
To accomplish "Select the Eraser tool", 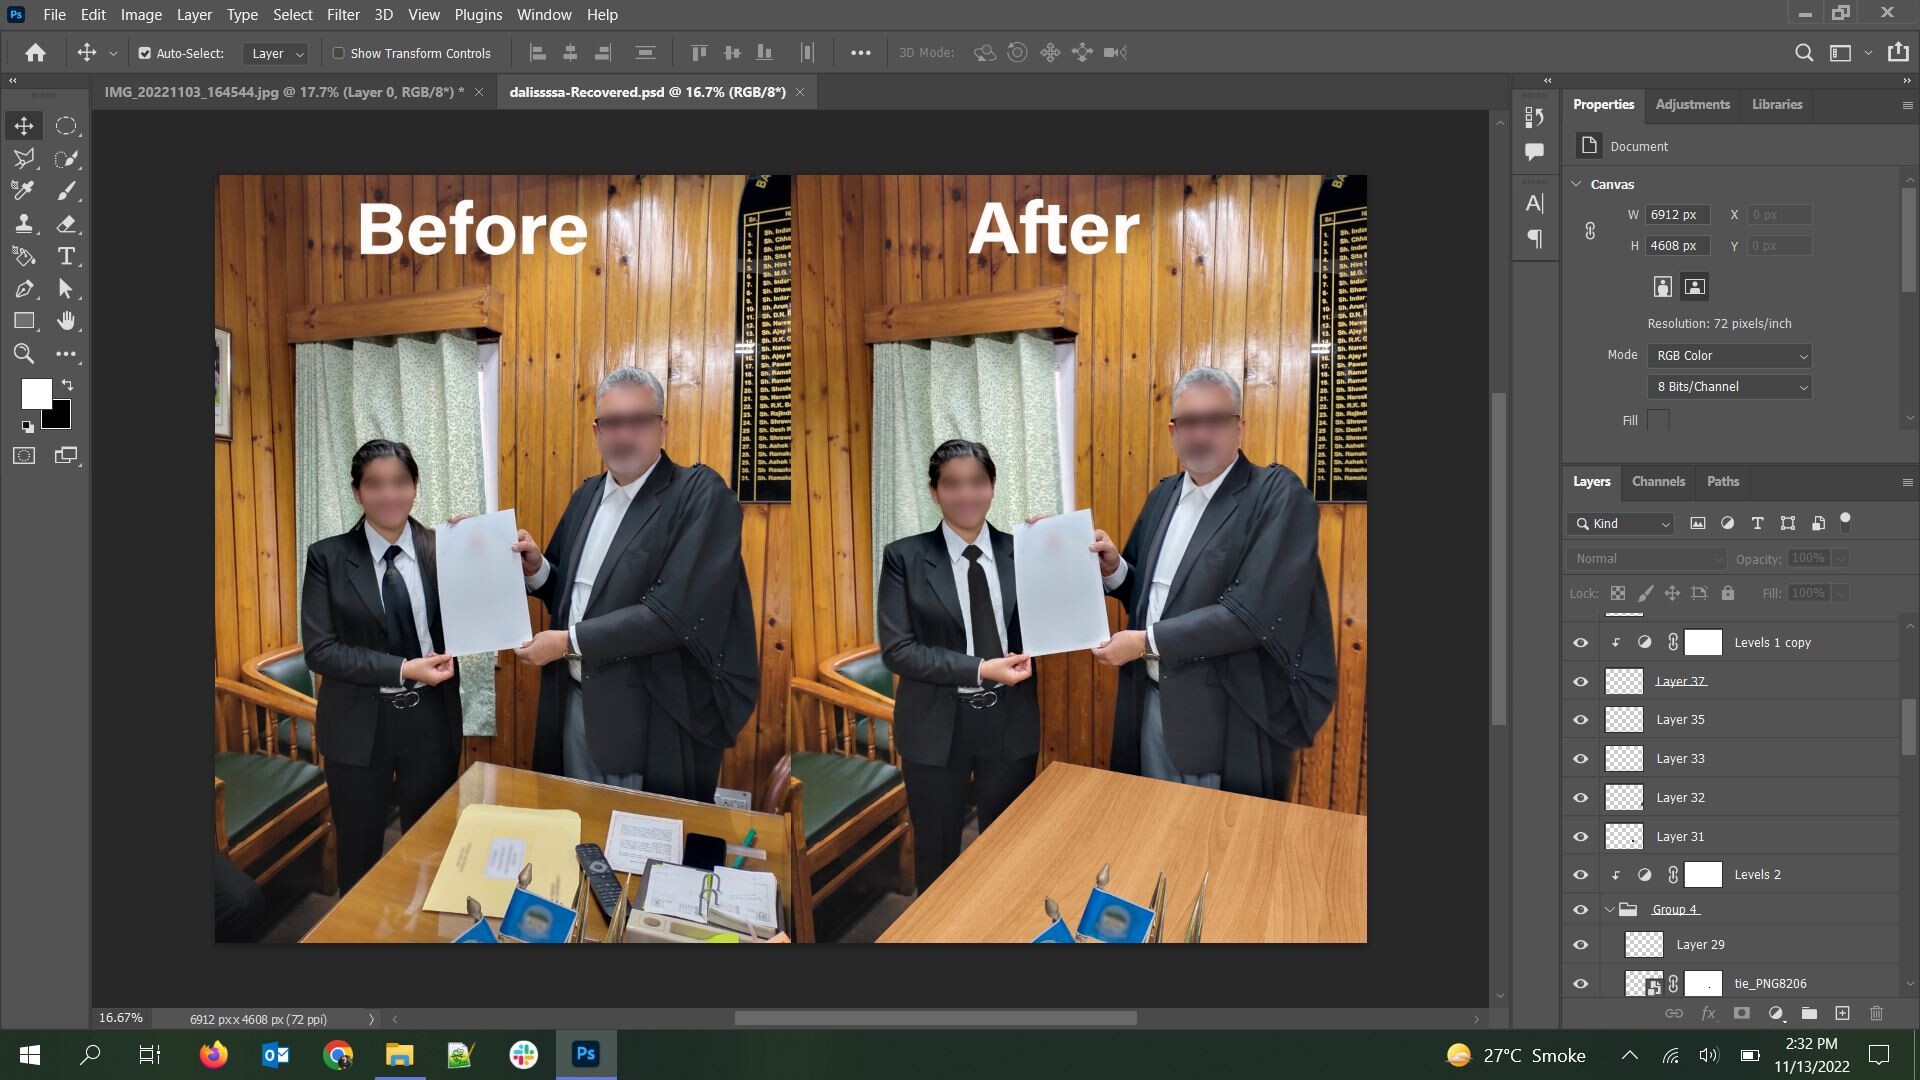I will click(66, 224).
